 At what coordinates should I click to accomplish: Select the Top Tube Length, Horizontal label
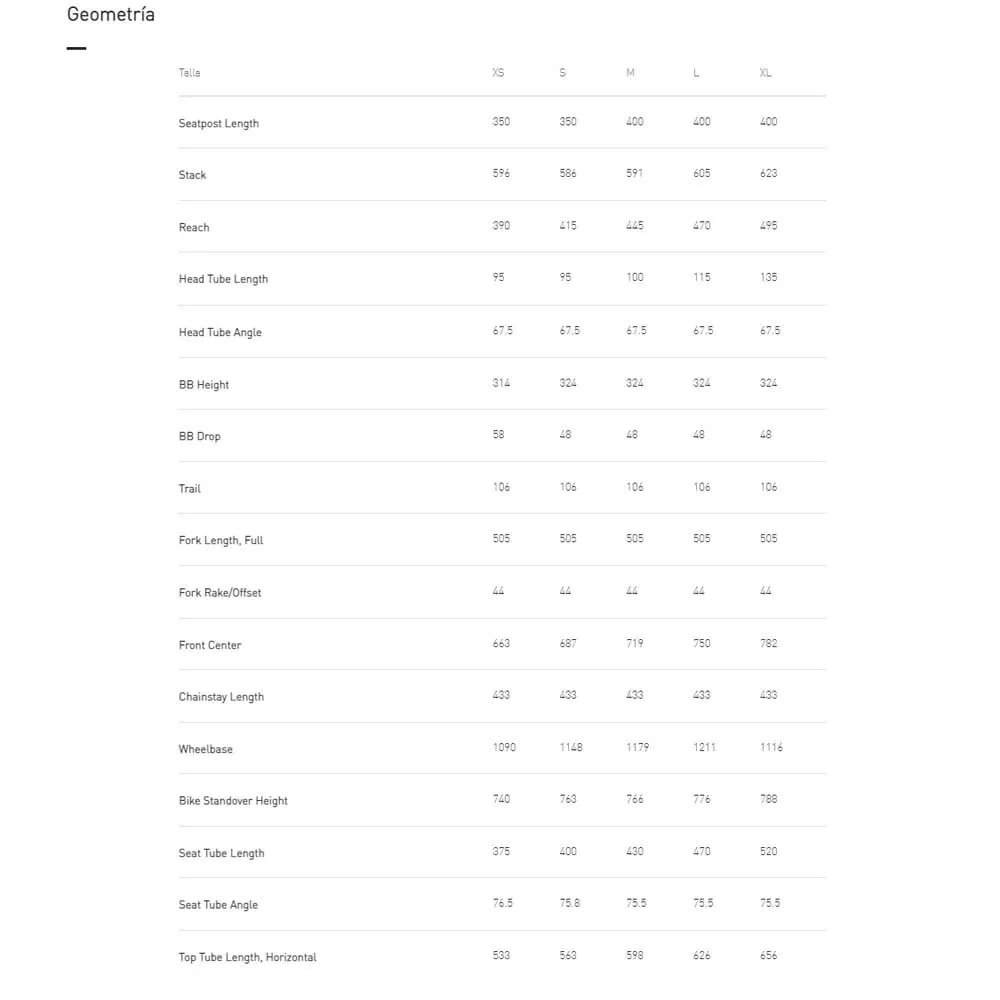tap(247, 957)
